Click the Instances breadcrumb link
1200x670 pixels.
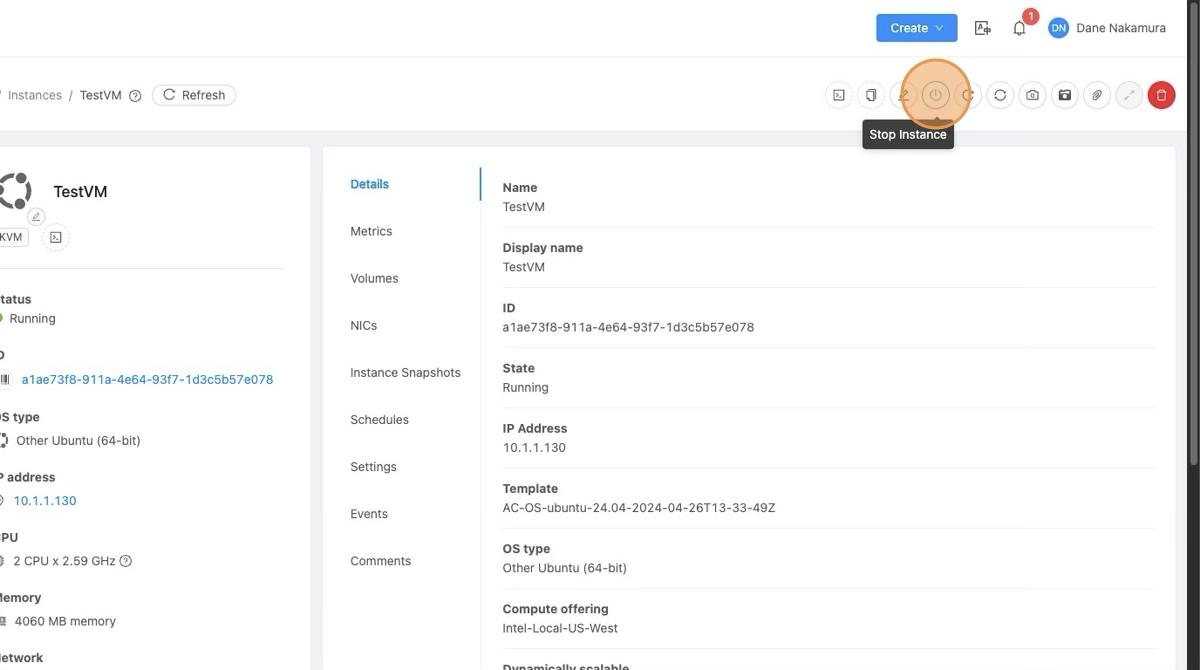(34, 95)
